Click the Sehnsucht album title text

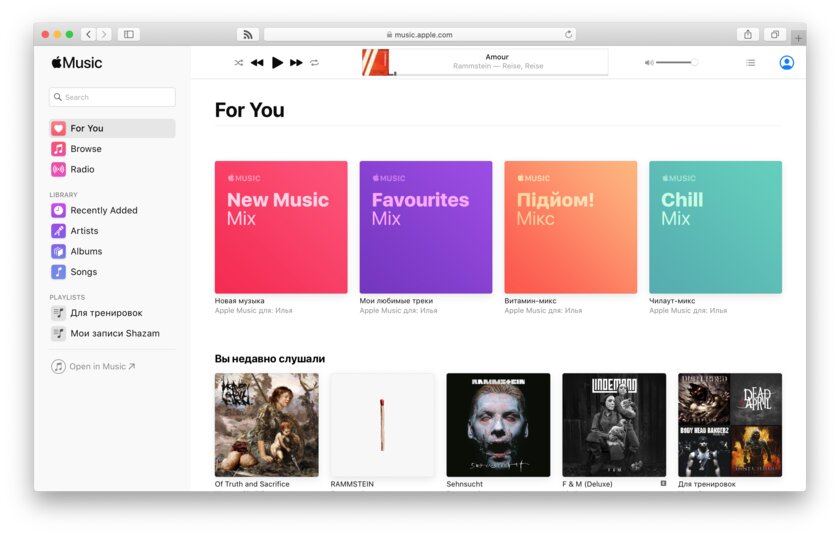(464, 484)
